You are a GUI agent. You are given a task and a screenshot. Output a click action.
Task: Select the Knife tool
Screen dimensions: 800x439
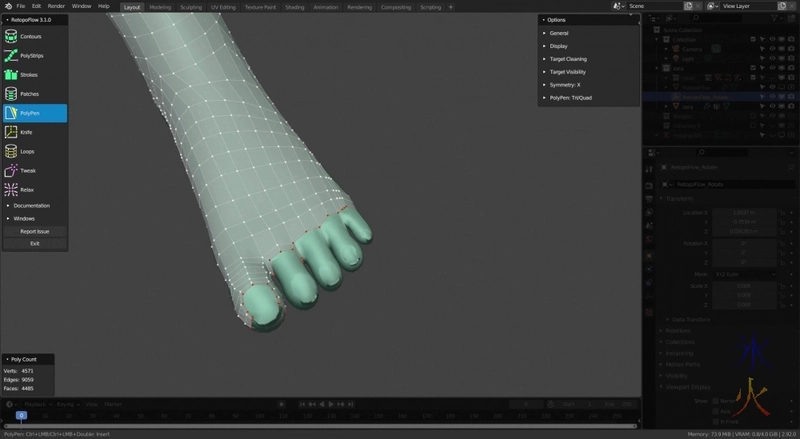[35, 132]
